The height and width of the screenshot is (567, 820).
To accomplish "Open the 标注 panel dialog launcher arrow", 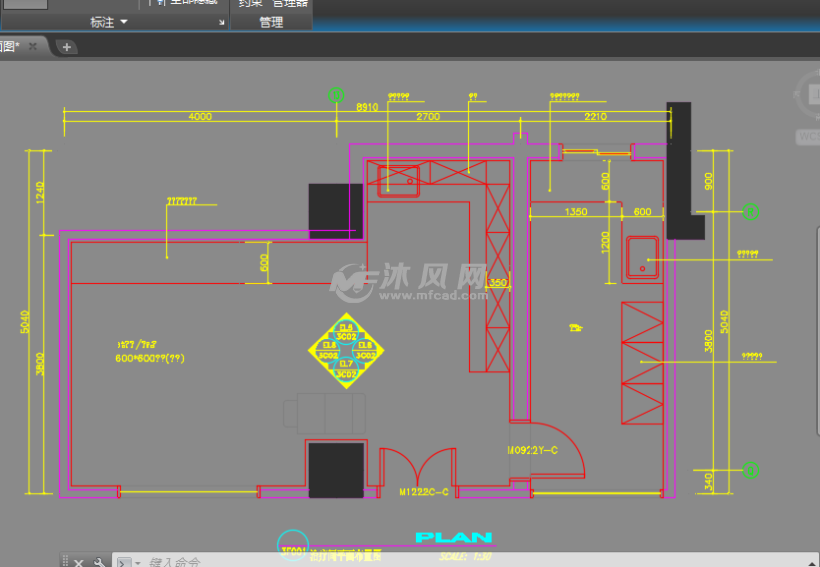I will [x=222, y=22].
